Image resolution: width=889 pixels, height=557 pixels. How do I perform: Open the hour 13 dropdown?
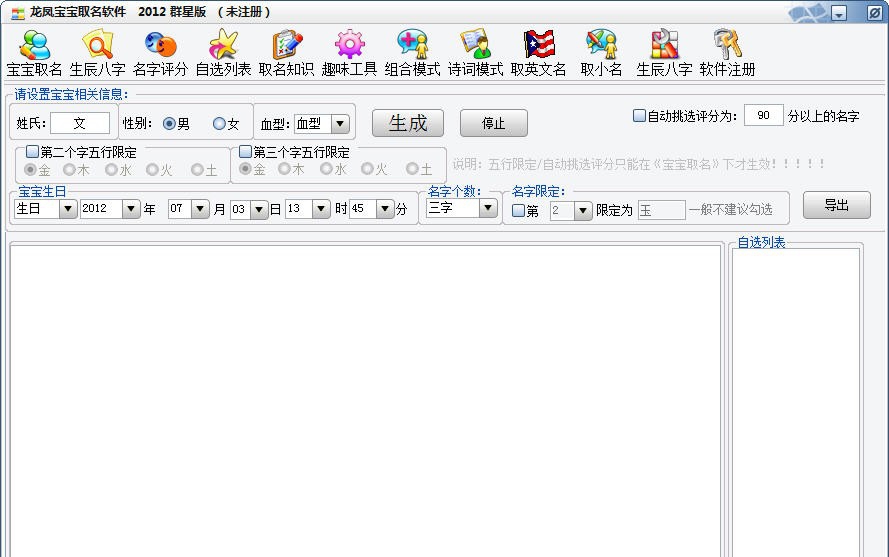(321, 209)
